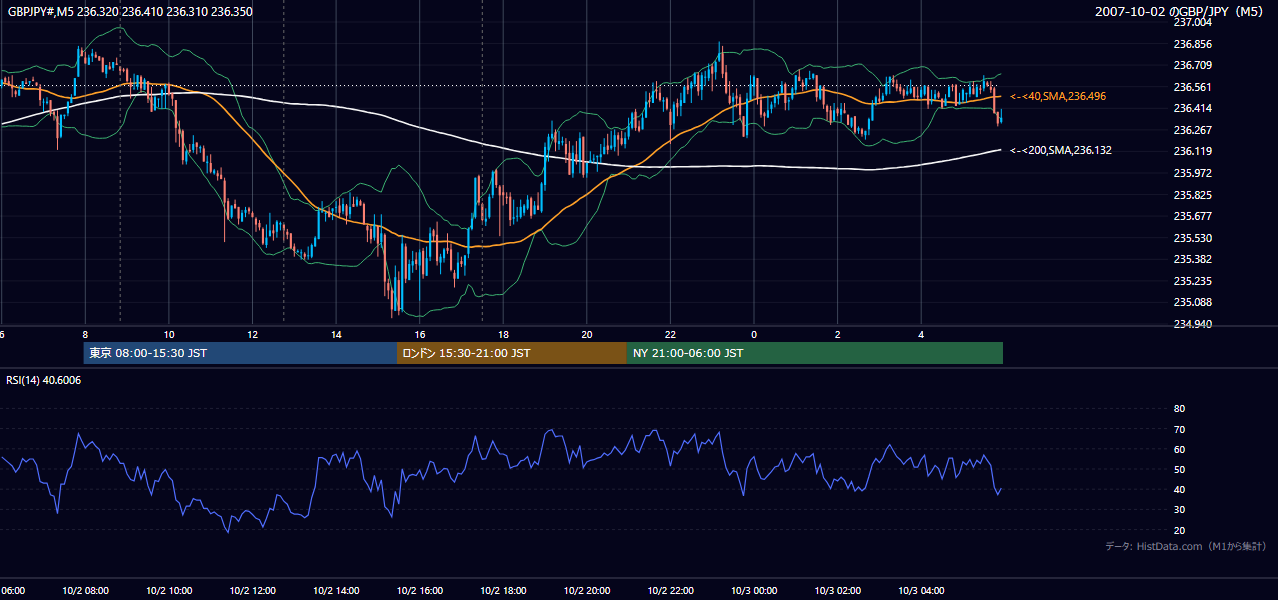Click price axis label 236.709
1278x600 pixels.
pyautogui.click(x=1192, y=65)
